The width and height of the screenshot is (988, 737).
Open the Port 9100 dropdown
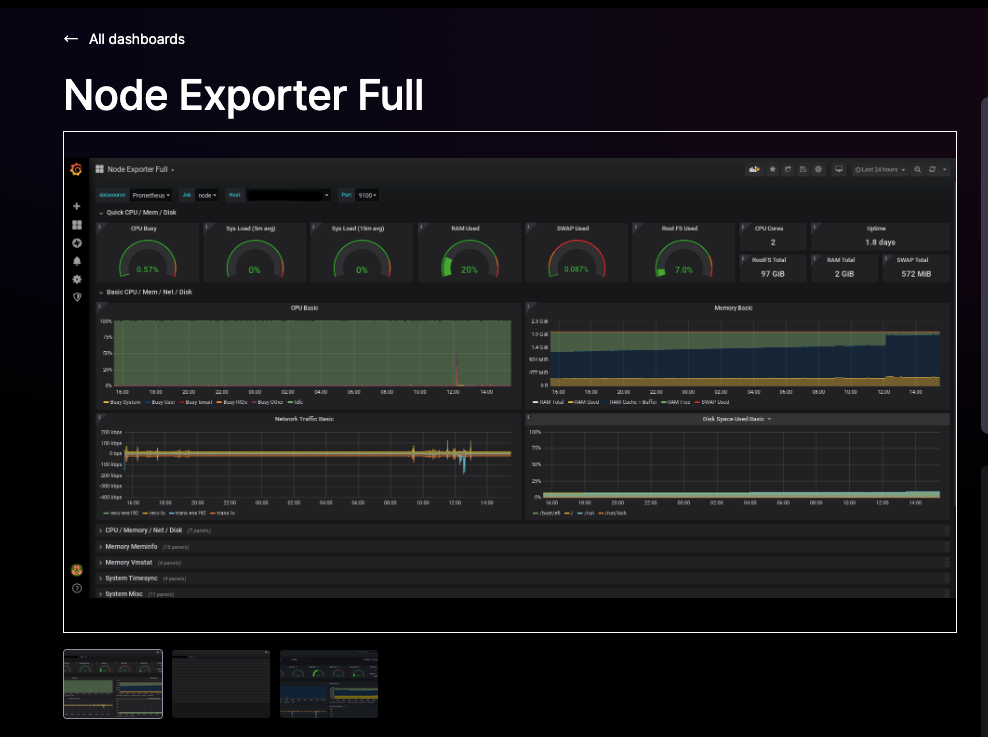click(367, 195)
